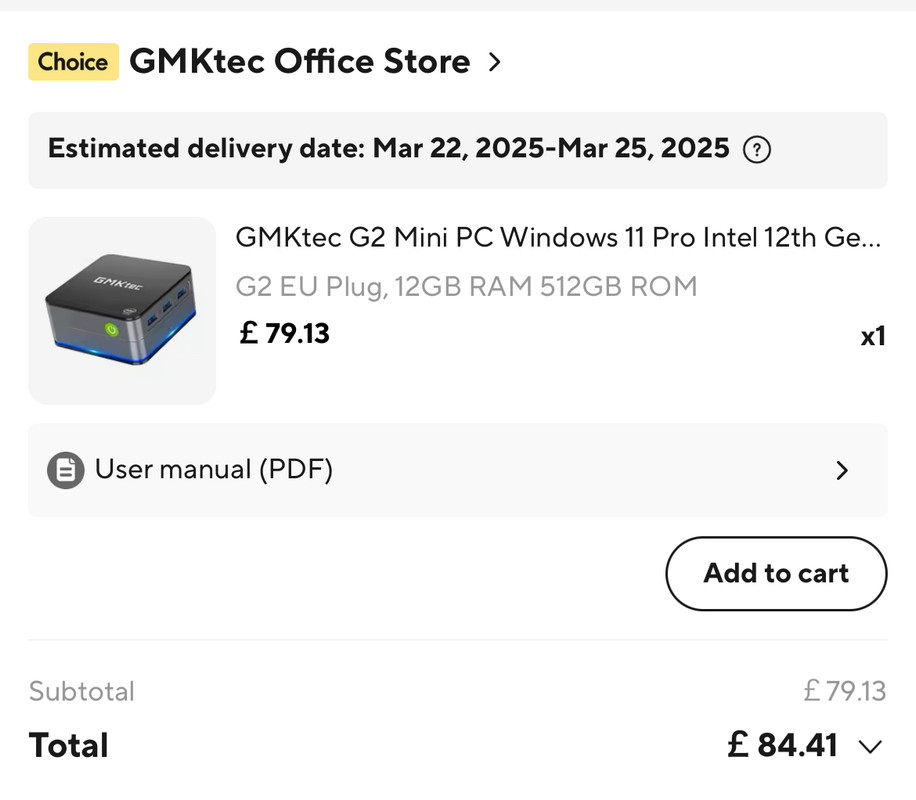Click the green power button on the product image
Screen dimensions: 916x800
[x=112, y=330]
